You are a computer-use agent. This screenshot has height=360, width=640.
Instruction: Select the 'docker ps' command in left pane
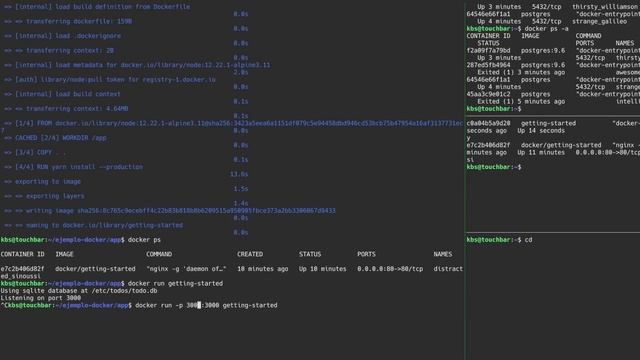144,240
